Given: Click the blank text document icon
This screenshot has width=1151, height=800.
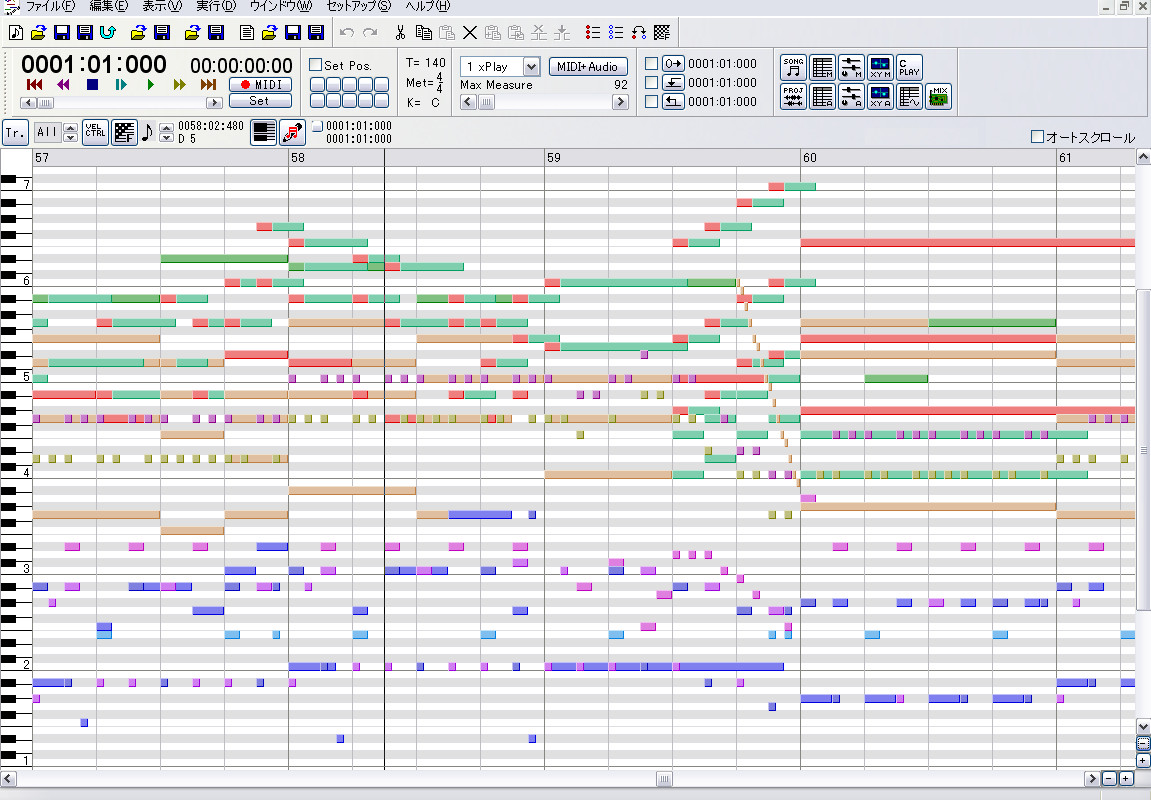Looking at the screenshot, I should [247, 32].
